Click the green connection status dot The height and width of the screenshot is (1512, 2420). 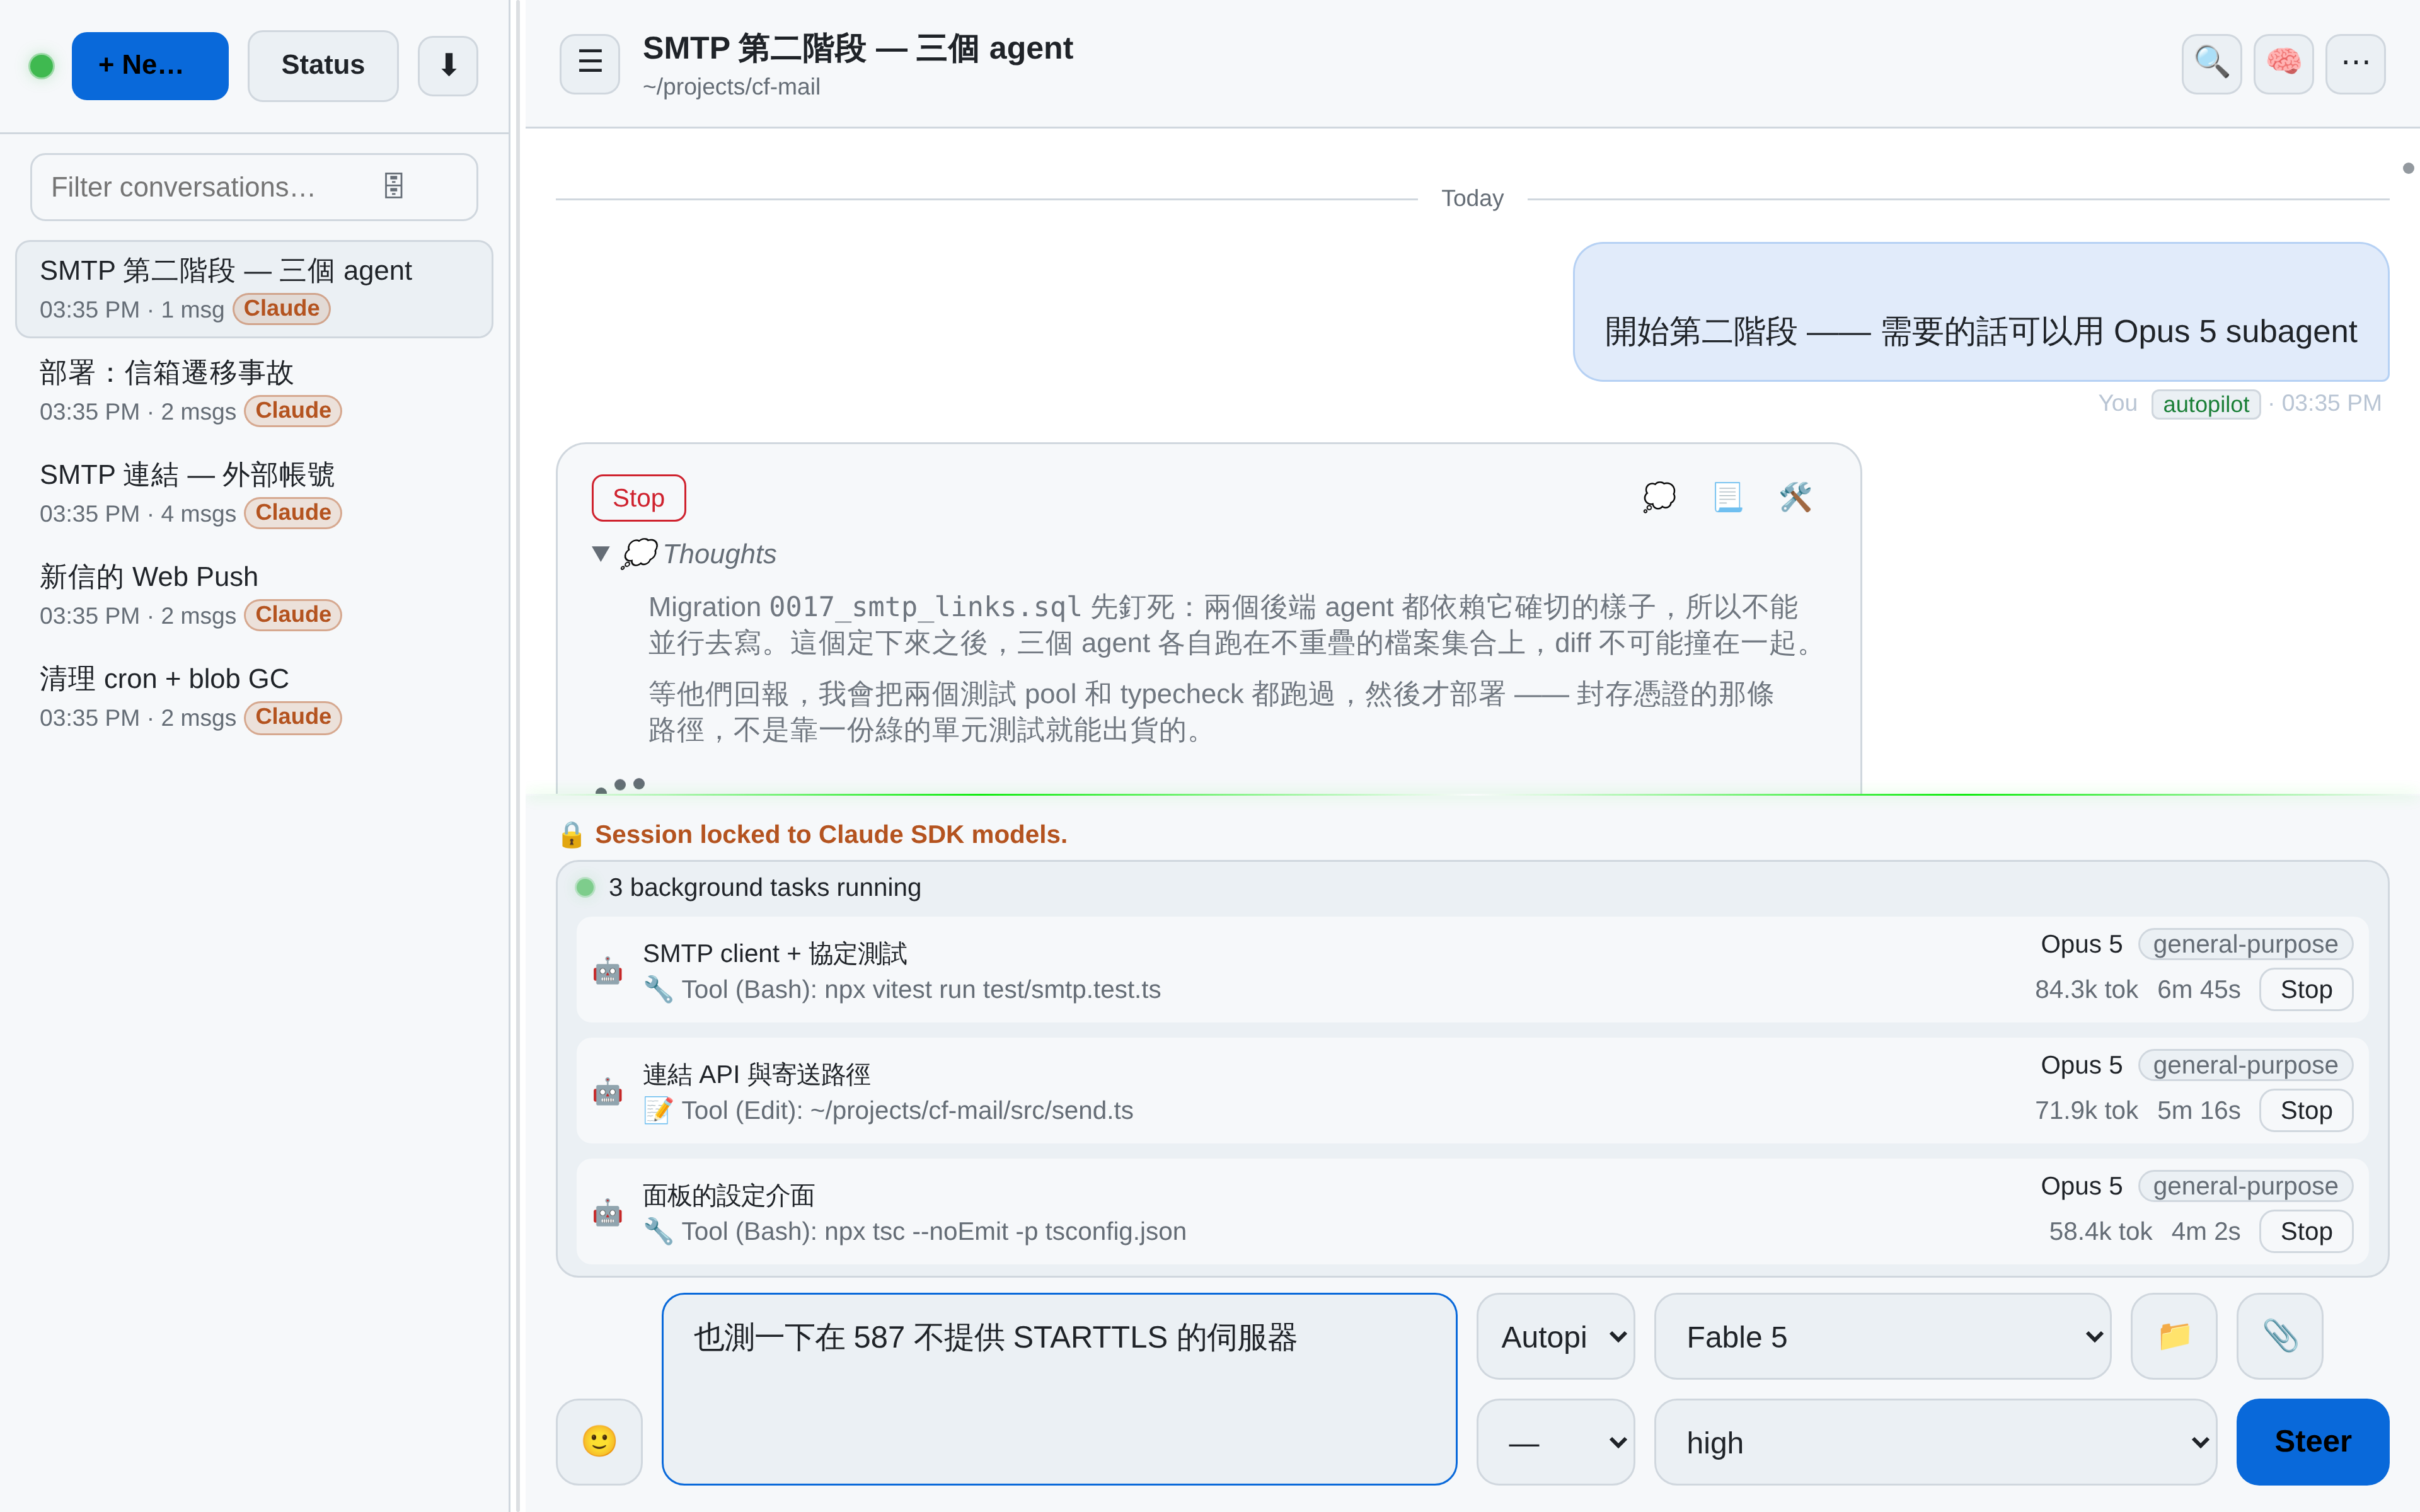click(42, 66)
